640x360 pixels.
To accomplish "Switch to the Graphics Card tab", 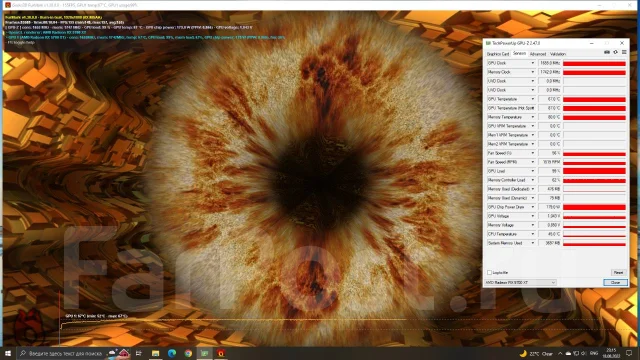I will (x=498, y=54).
